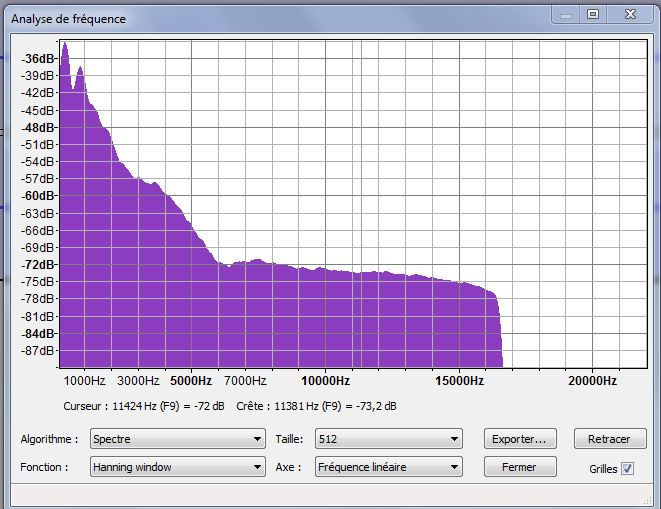Minimize the Analyse de fréquence window
Image resolution: width=661 pixels, height=509 pixels.
565,14
